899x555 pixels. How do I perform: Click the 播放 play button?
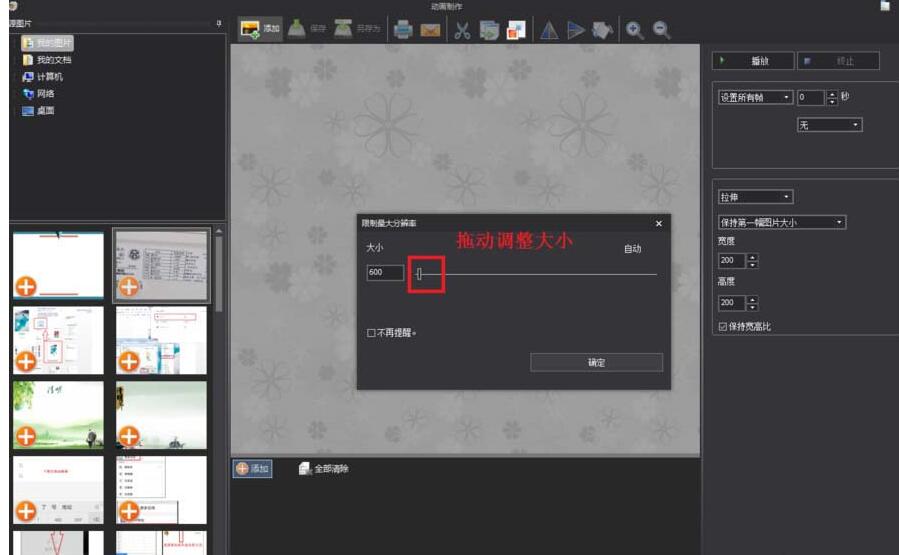[753, 61]
